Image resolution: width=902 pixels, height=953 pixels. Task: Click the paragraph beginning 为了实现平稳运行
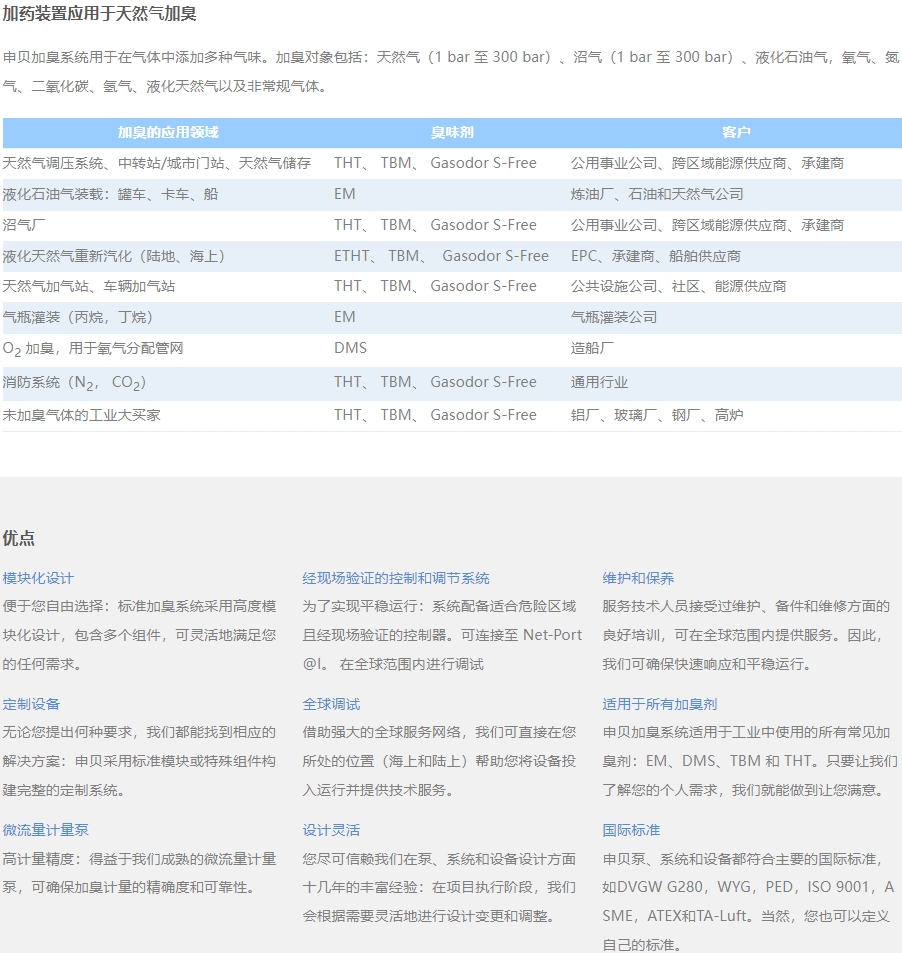click(x=442, y=635)
